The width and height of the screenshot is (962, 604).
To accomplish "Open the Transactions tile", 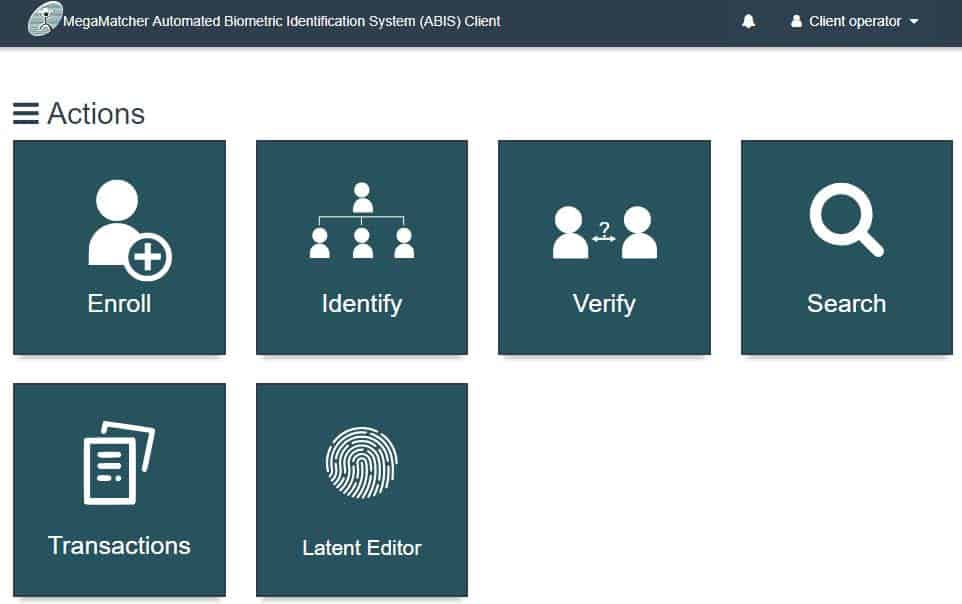I will click(120, 490).
